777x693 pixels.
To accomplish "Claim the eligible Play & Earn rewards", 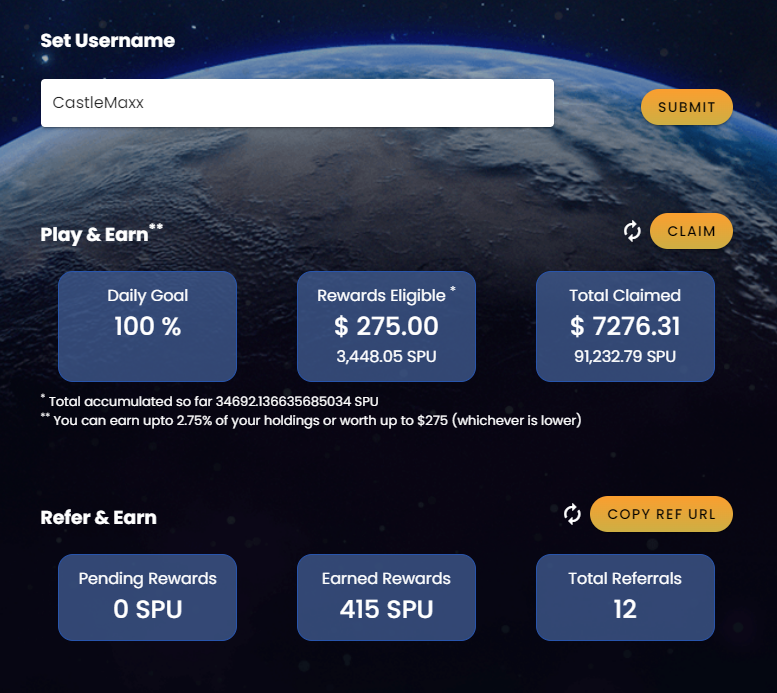I will pyautogui.click(x=691, y=231).
